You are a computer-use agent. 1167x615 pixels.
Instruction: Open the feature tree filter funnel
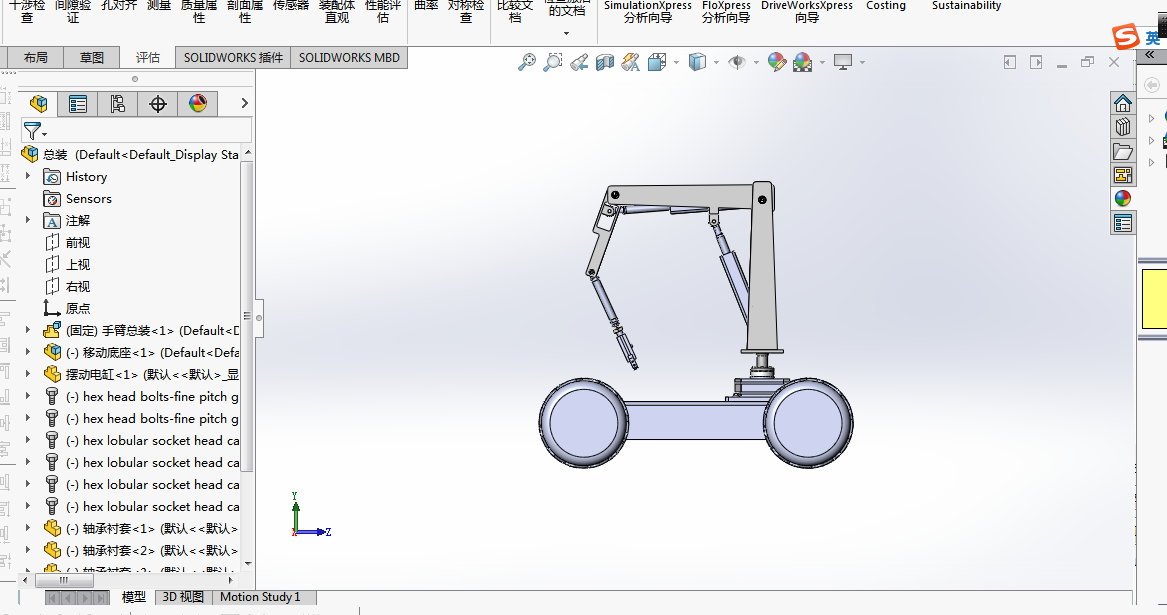(34, 131)
